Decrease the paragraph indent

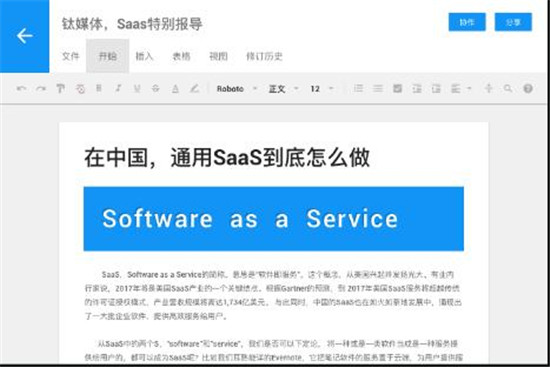tap(417, 89)
